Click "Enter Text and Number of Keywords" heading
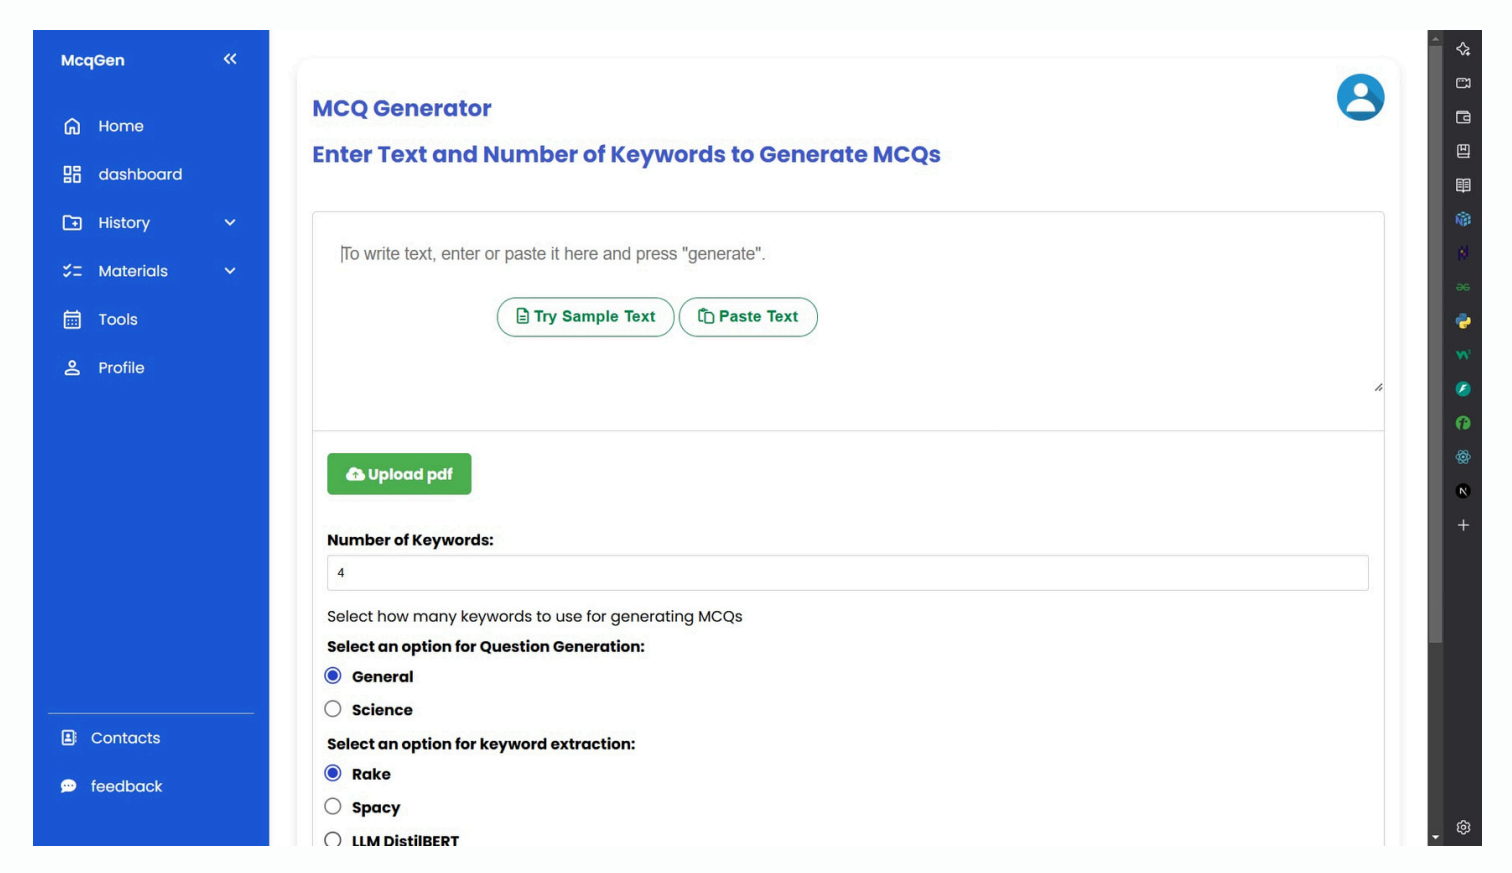This screenshot has width=1512, height=873. click(626, 154)
